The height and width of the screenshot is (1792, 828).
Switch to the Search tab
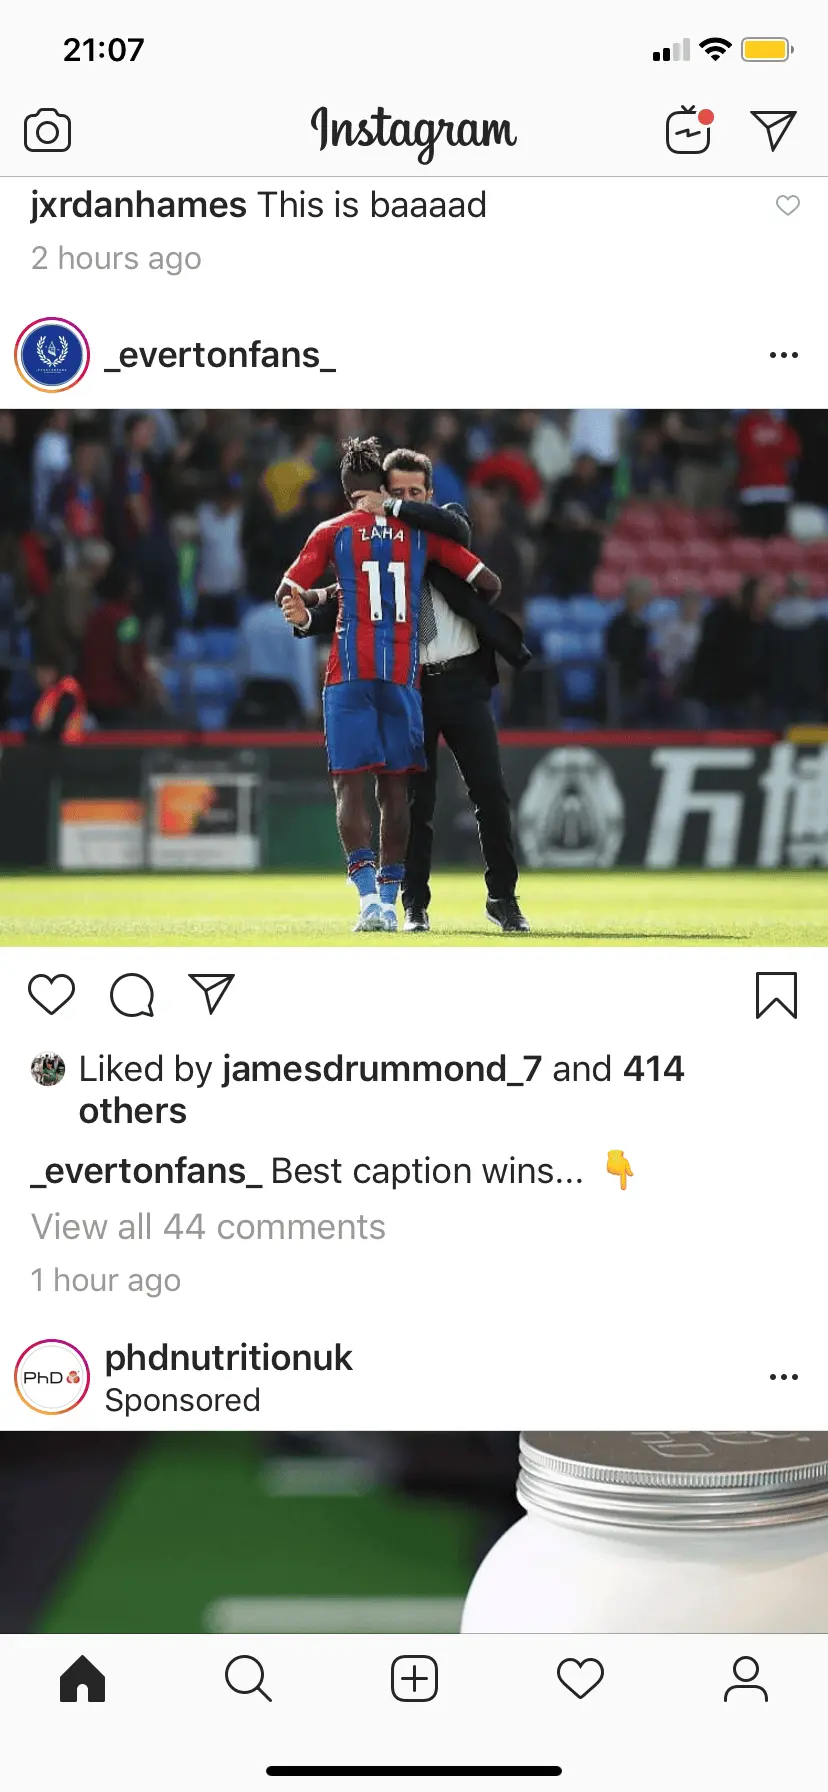tap(248, 1678)
